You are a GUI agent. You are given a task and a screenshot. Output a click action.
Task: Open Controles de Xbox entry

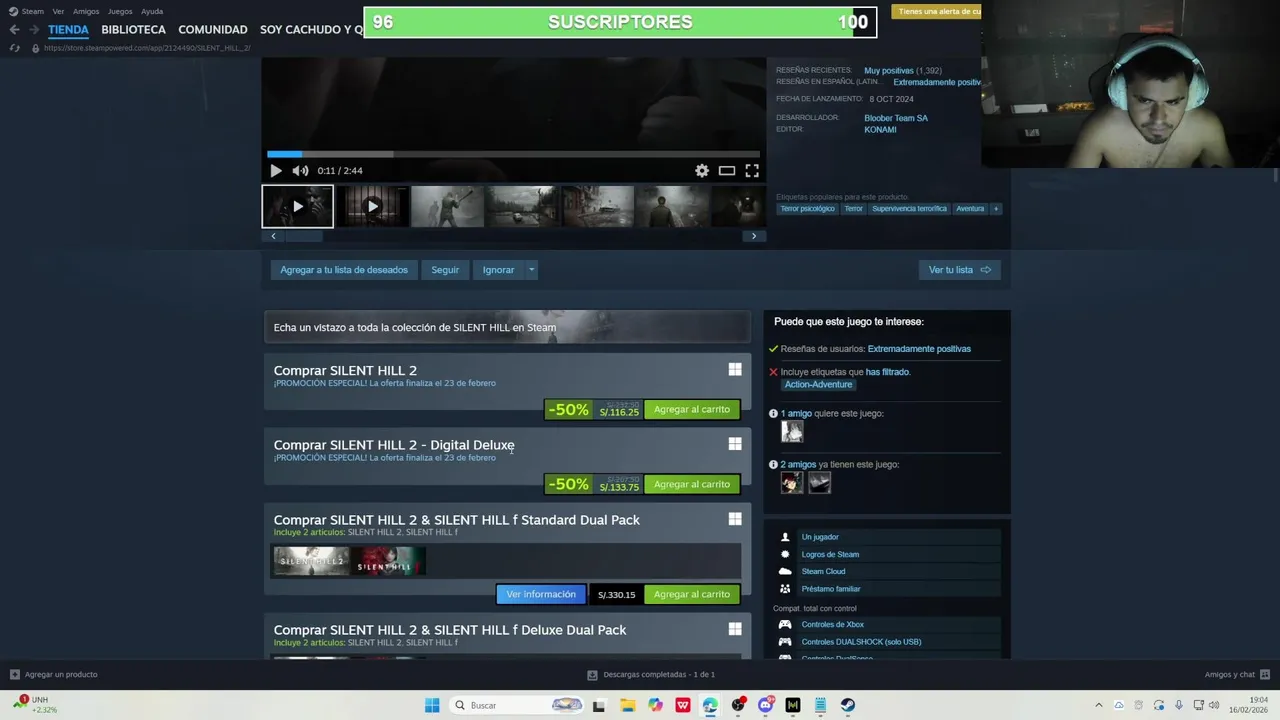pyautogui.click(x=888, y=624)
